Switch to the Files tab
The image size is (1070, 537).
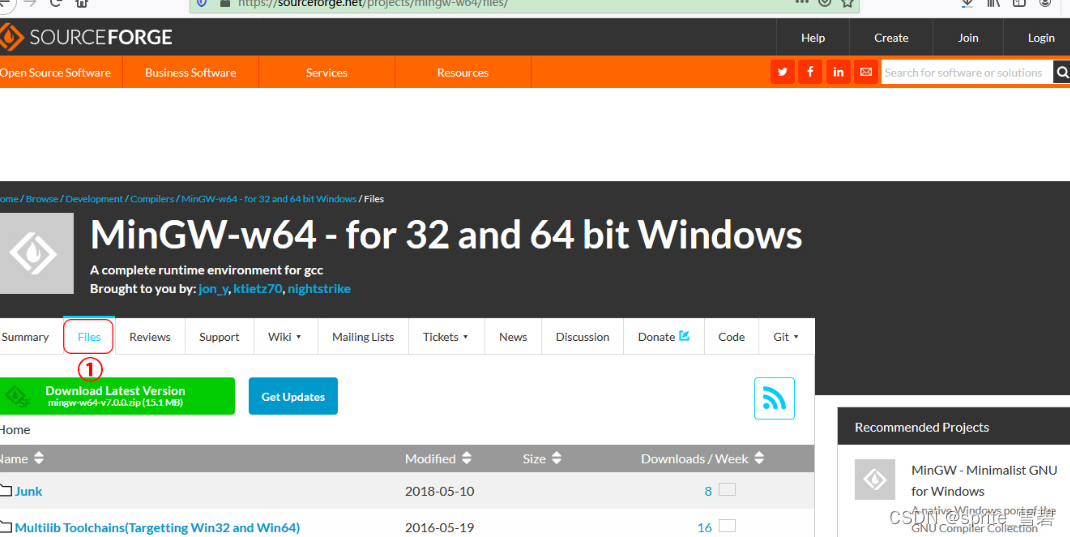coord(89,336)
